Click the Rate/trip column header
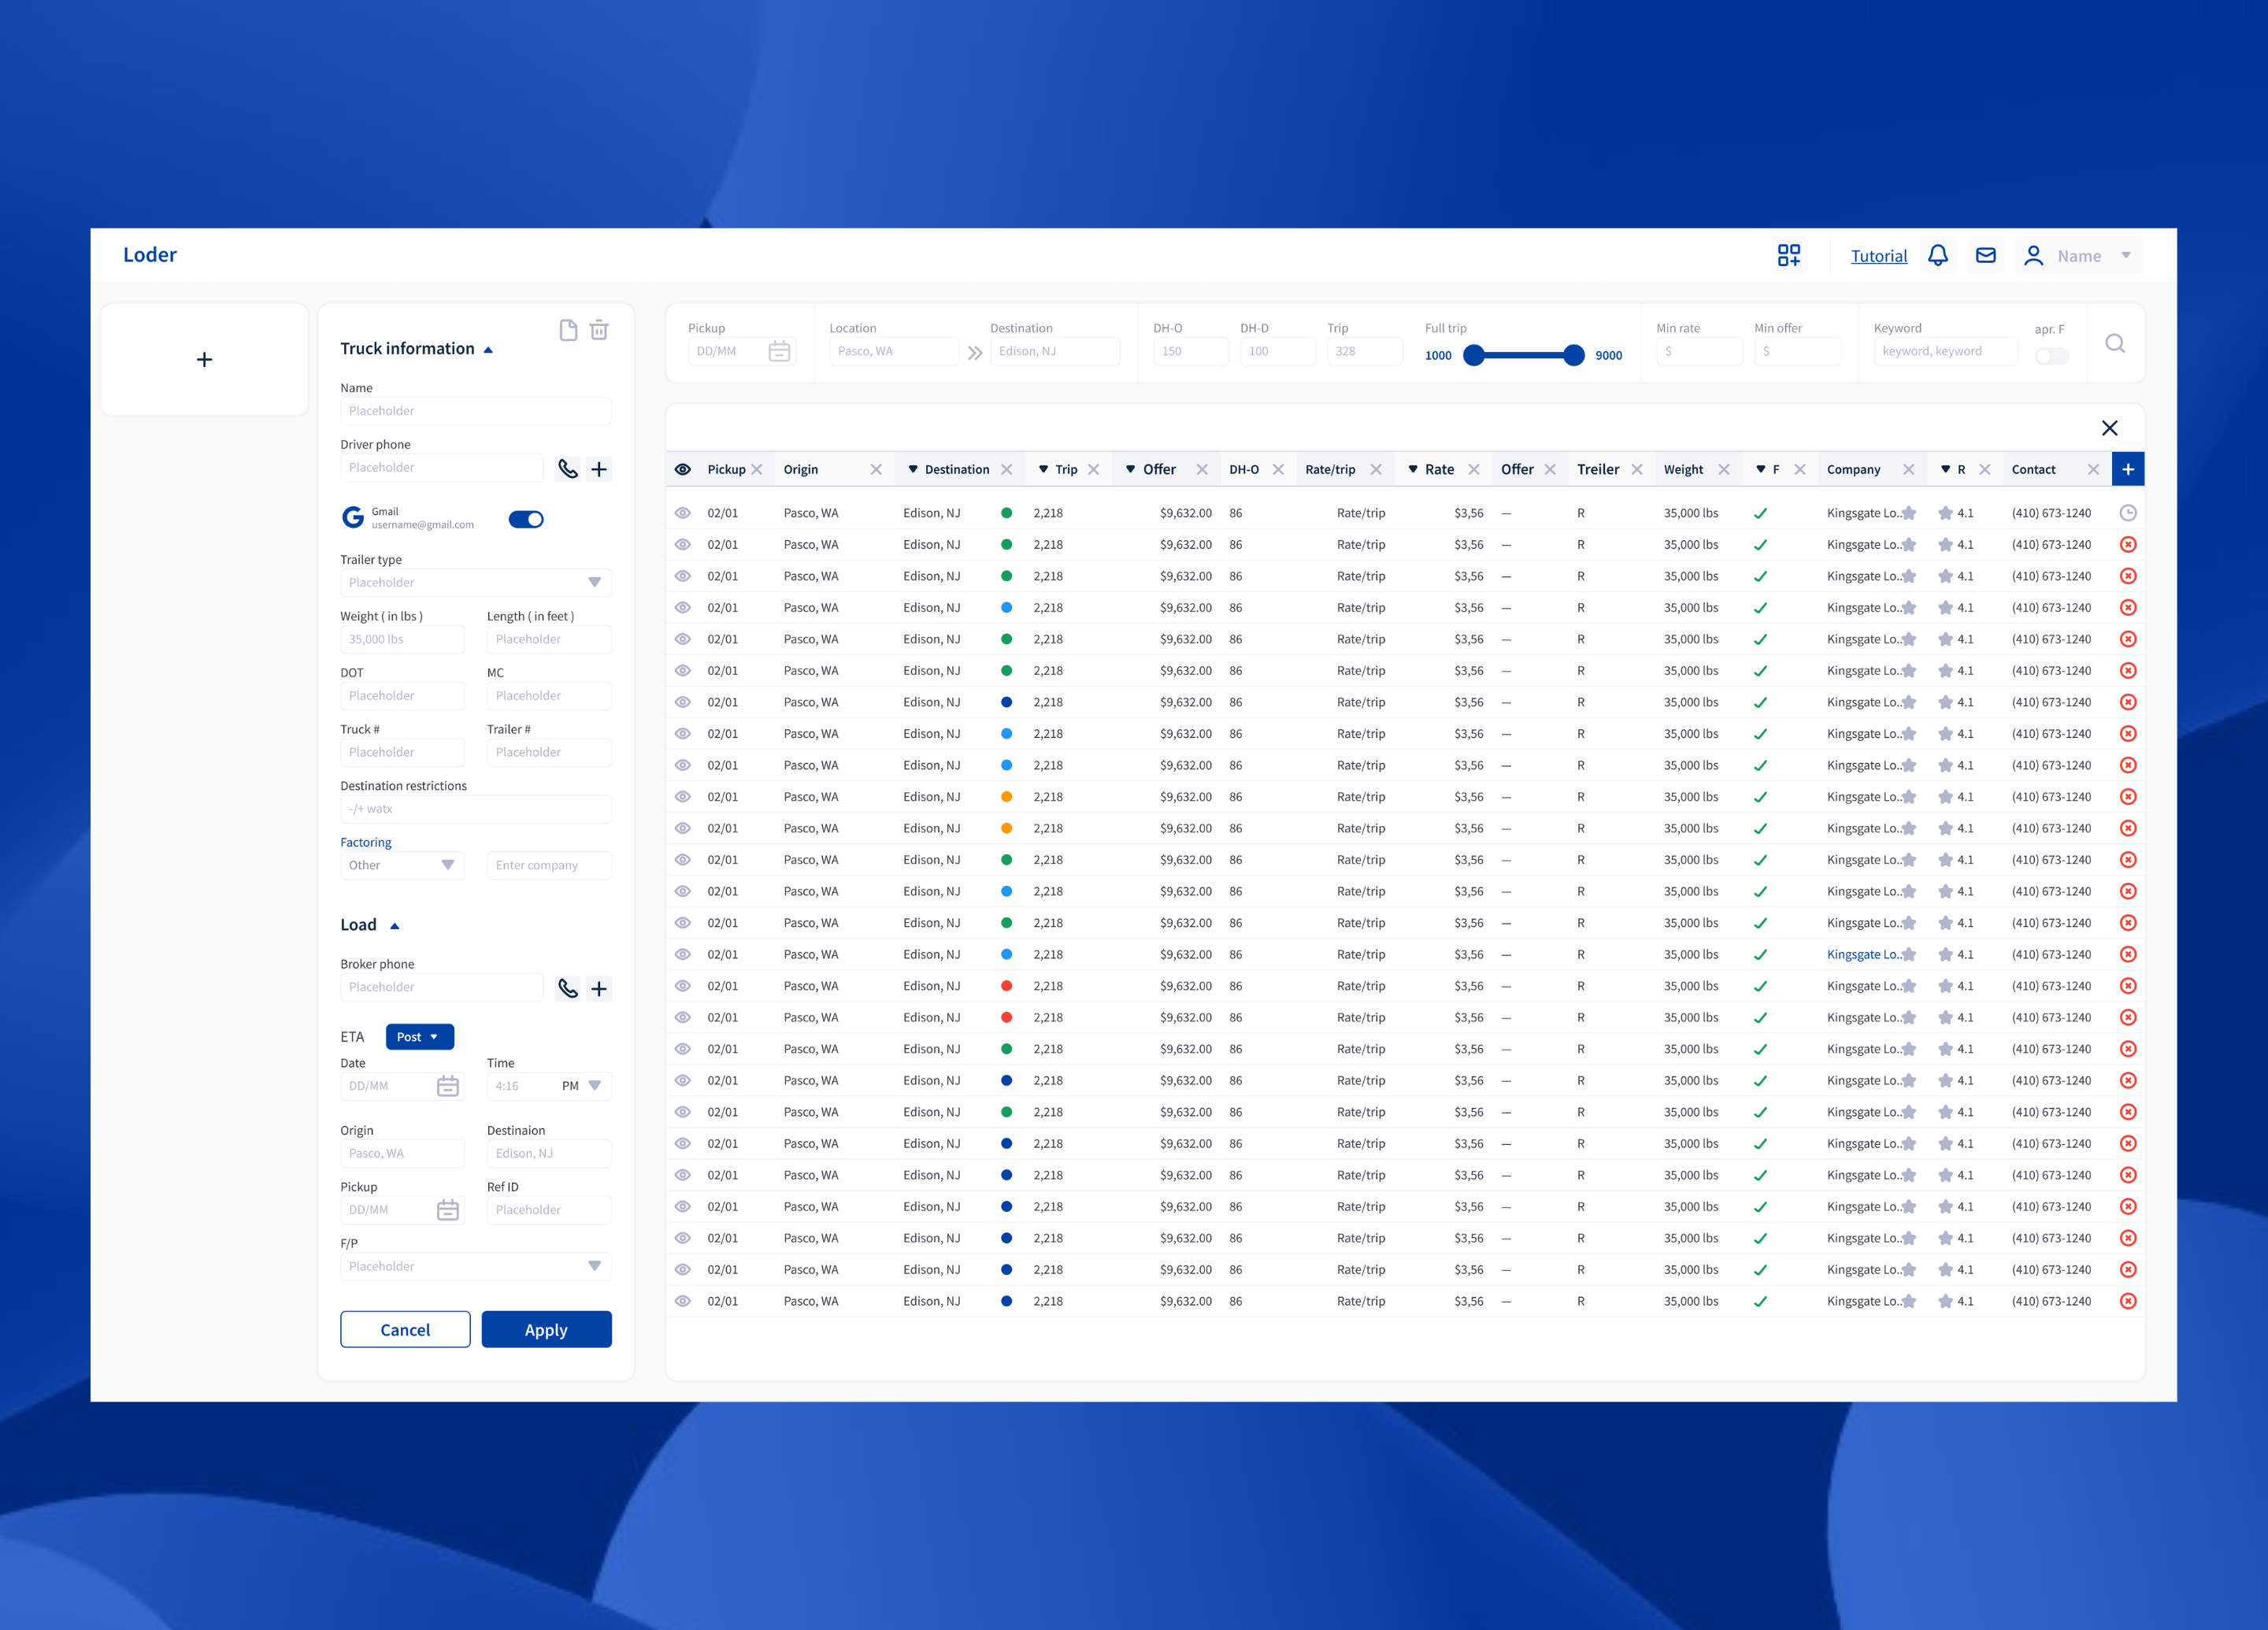The image size is (2268, 1630). point(1330,469)
